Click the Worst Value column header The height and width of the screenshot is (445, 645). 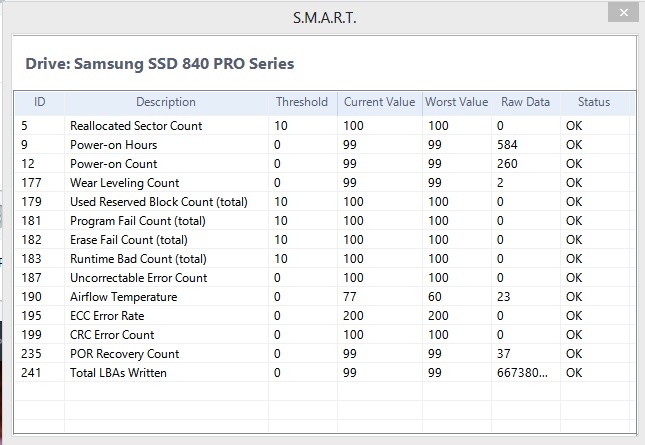pyautogui.click(x=457, y=102)
